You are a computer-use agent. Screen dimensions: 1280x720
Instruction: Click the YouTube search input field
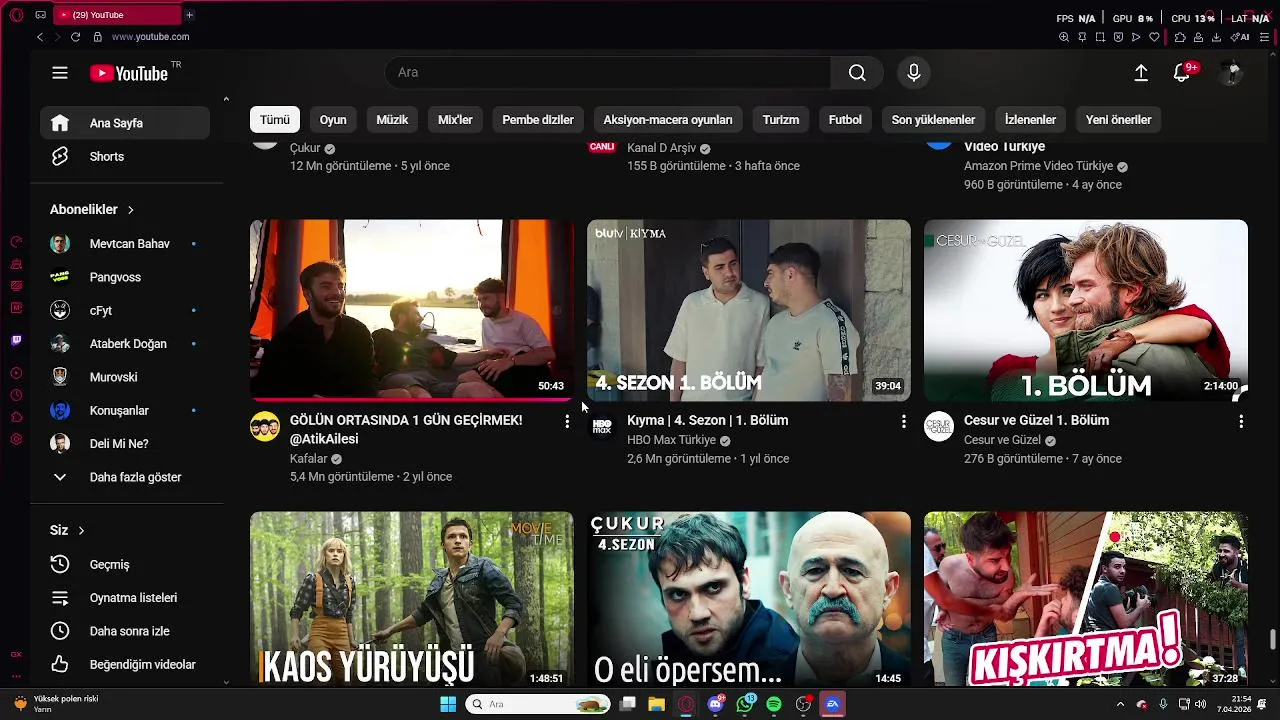pyautogui.click(x=608, y=72)
